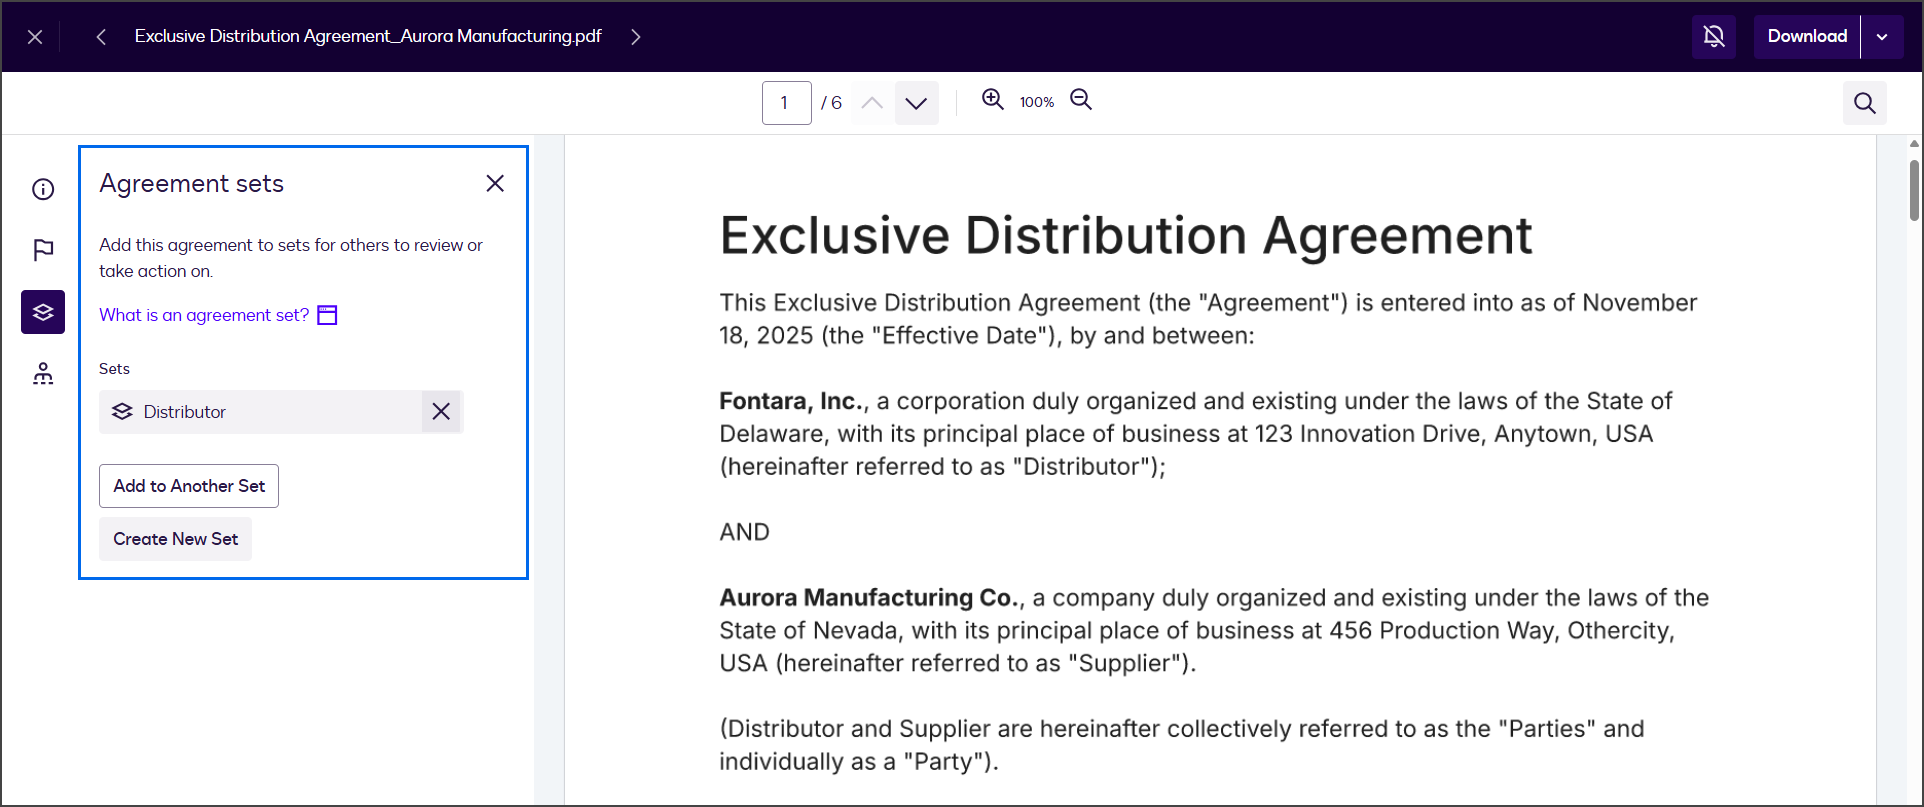
Task: Open document search with the magnifier icon
Action: (1865, 103)
